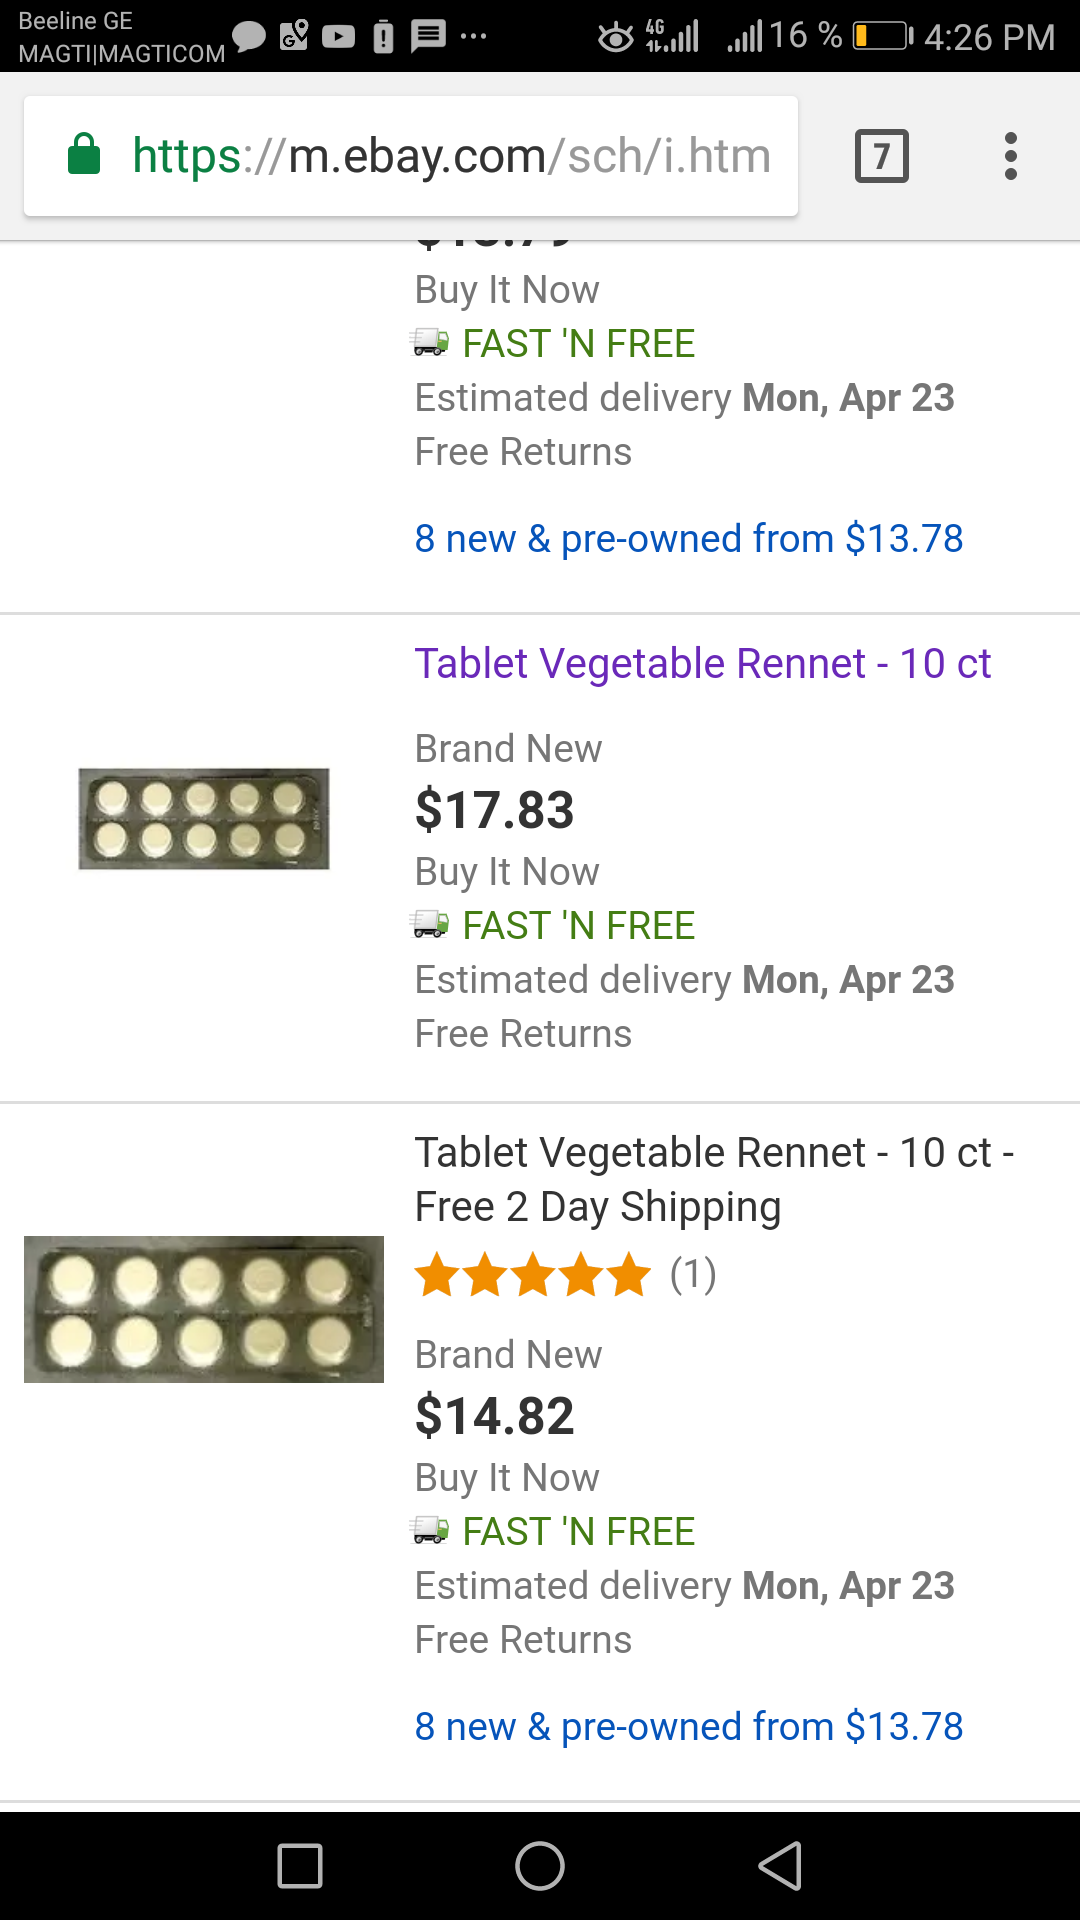Tap the five-star rating on the $14.82 listing
This screenshot has height=1920, width=1080.
[532, 1275]
